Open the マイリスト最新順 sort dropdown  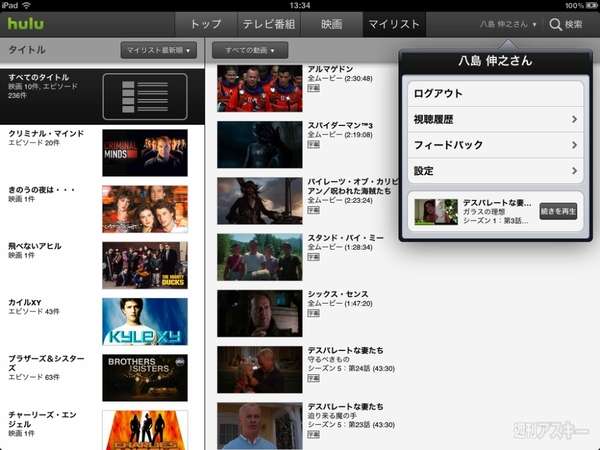point(158,50)
